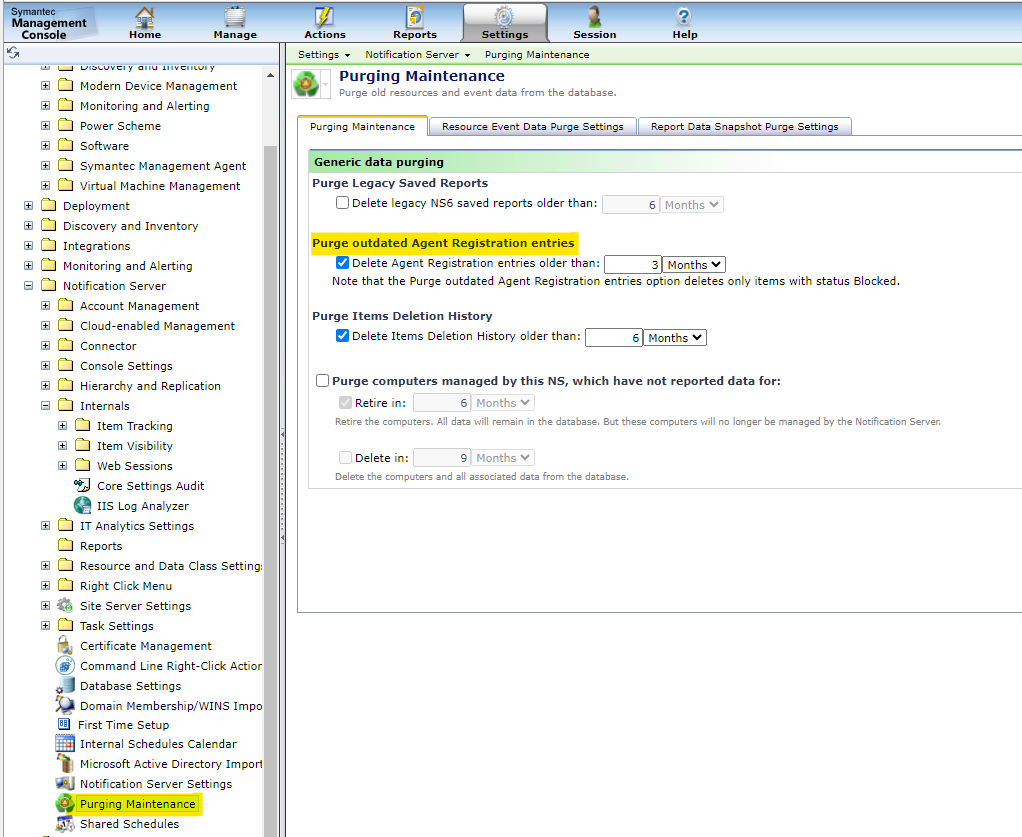The width and height of the screenshot is (1022, 837).
Task: Uncheck Delete Agent Registration entries checkbox
Action: [x=343, y=264]
